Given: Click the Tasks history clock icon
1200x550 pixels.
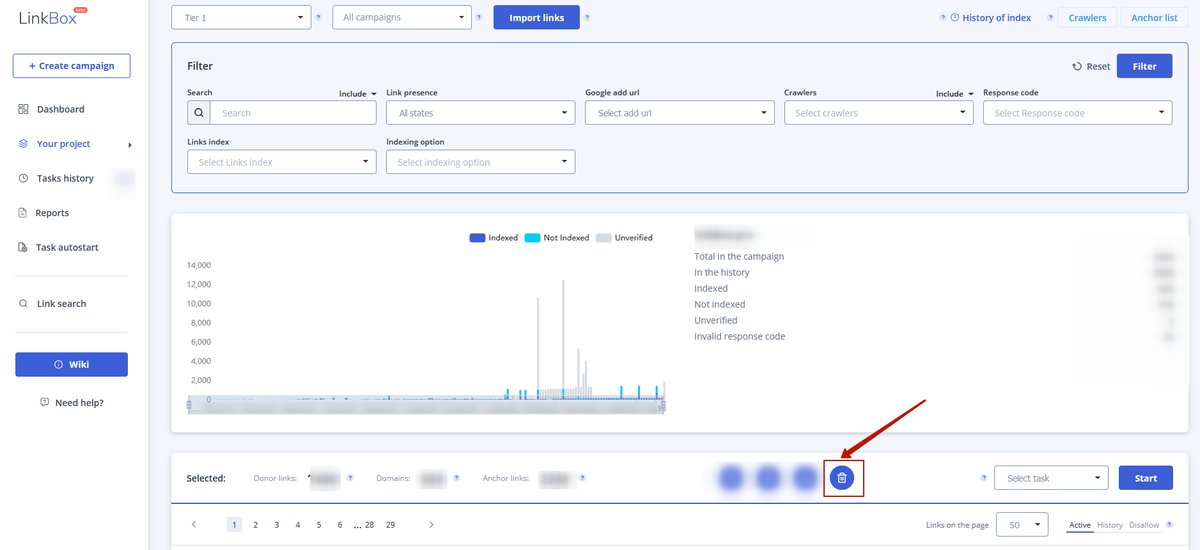Looking at the screenshot, I should pyautogui.click(x=23, y=178).
